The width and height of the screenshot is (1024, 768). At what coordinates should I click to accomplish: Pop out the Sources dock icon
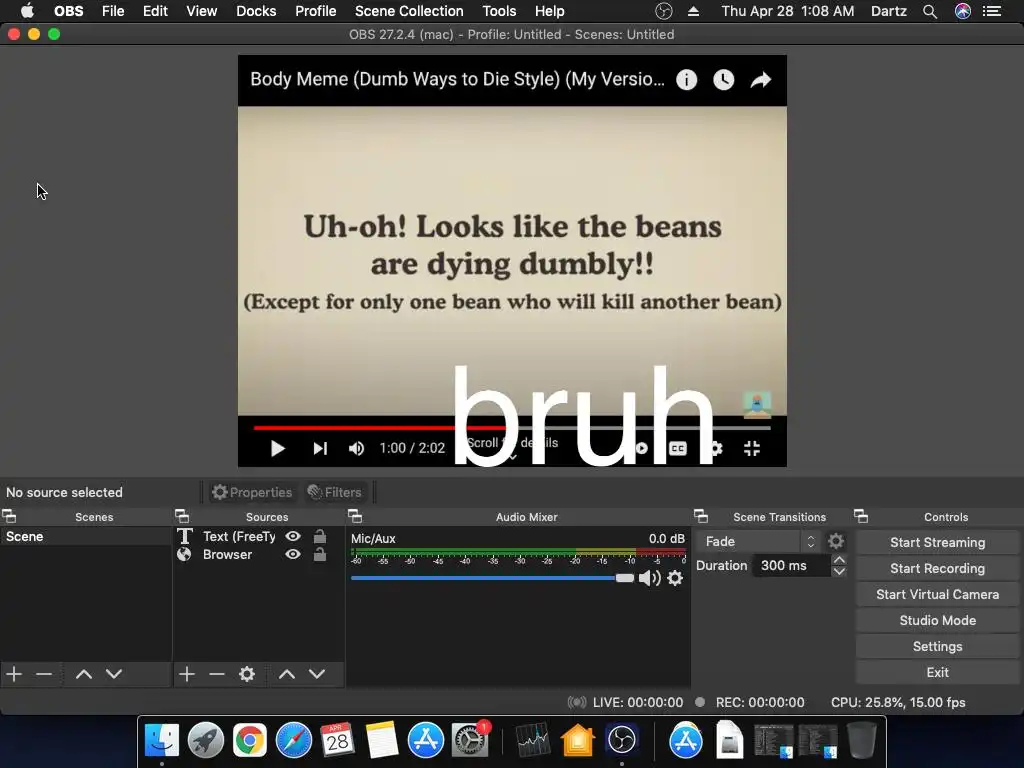(182, 517)
